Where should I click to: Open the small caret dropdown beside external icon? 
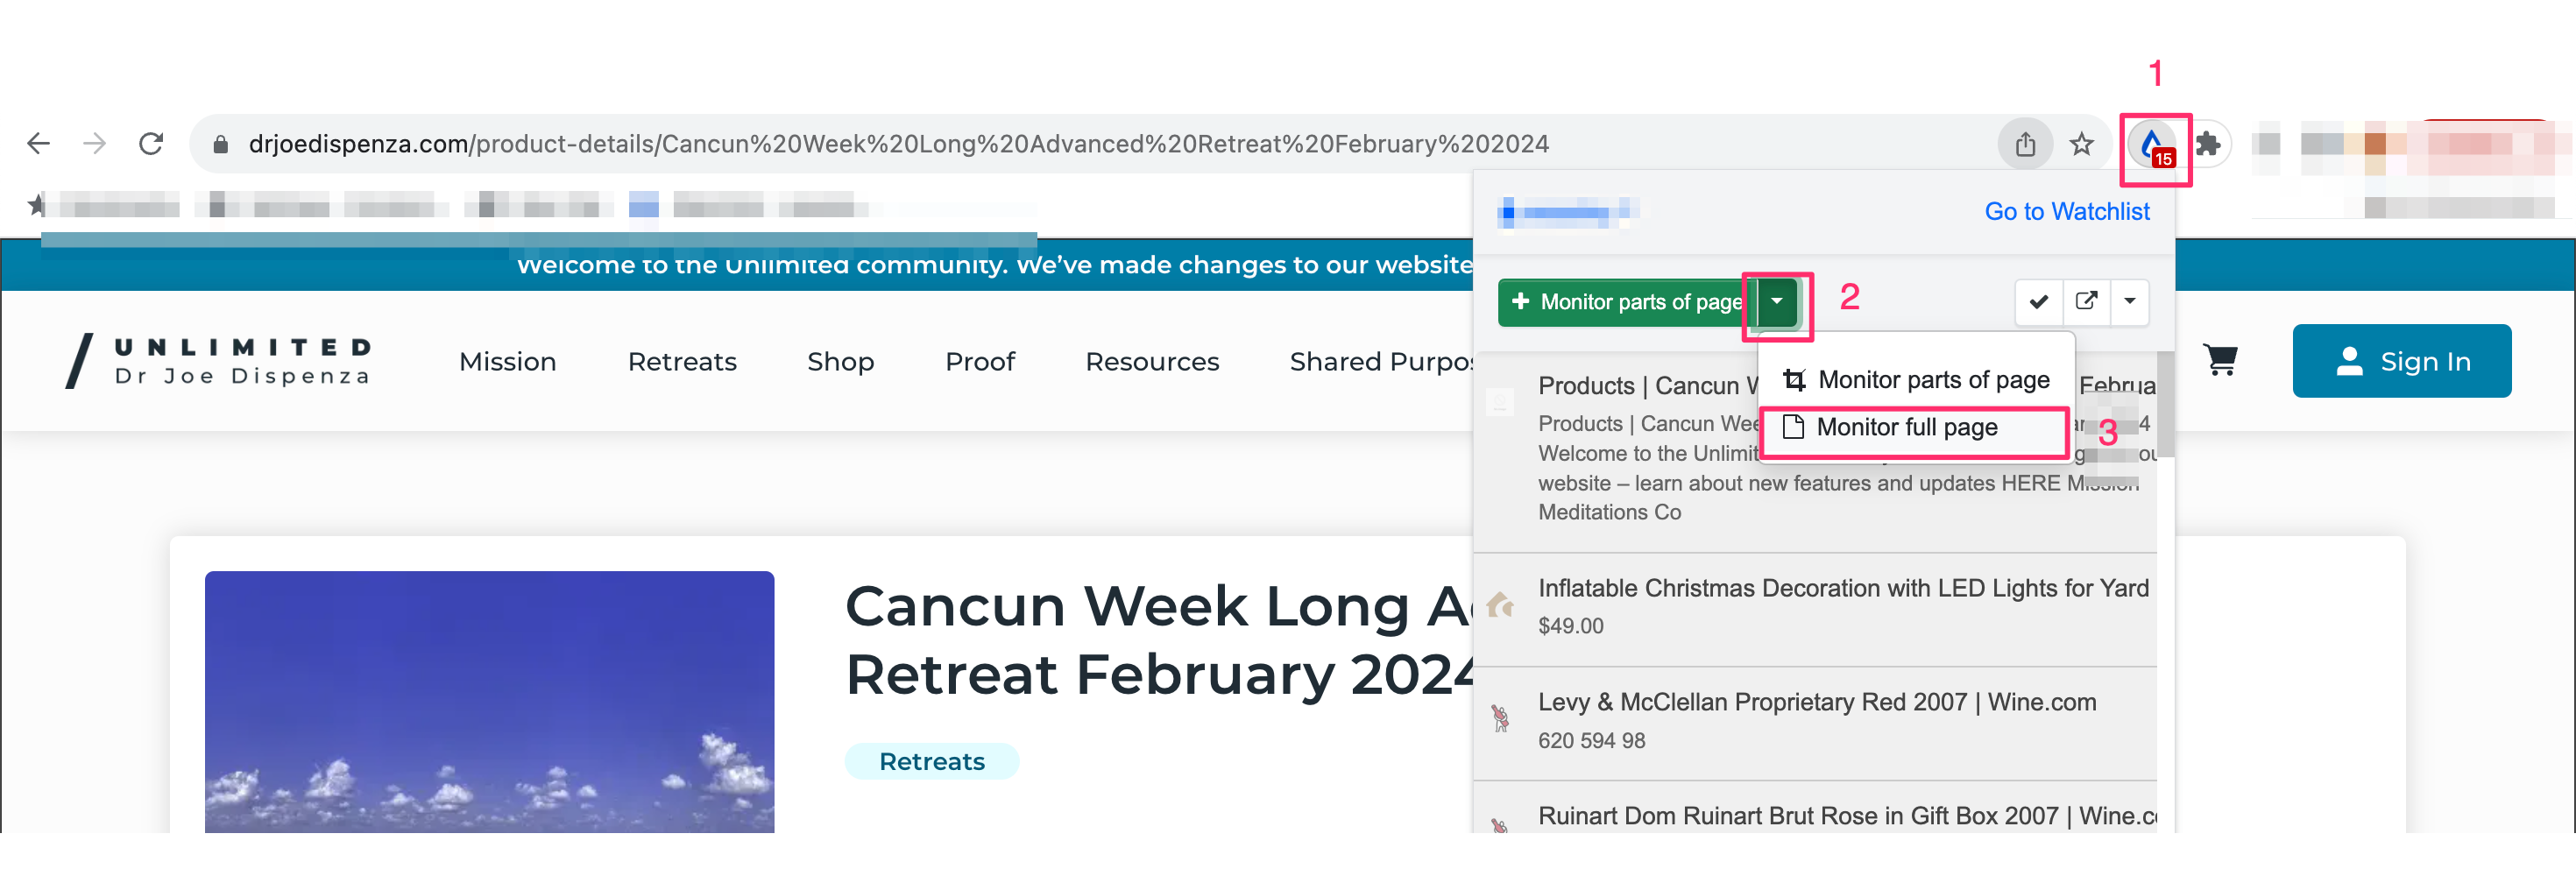pyautogui.click(x=2130, y=301)
